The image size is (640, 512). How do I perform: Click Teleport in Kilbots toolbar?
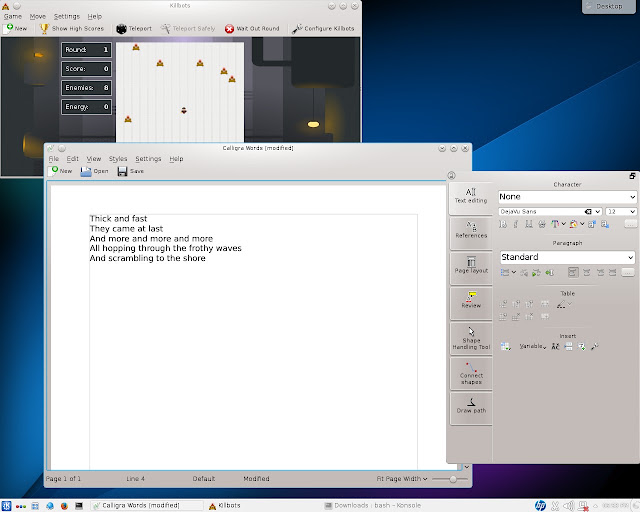(x=134, y=29)
